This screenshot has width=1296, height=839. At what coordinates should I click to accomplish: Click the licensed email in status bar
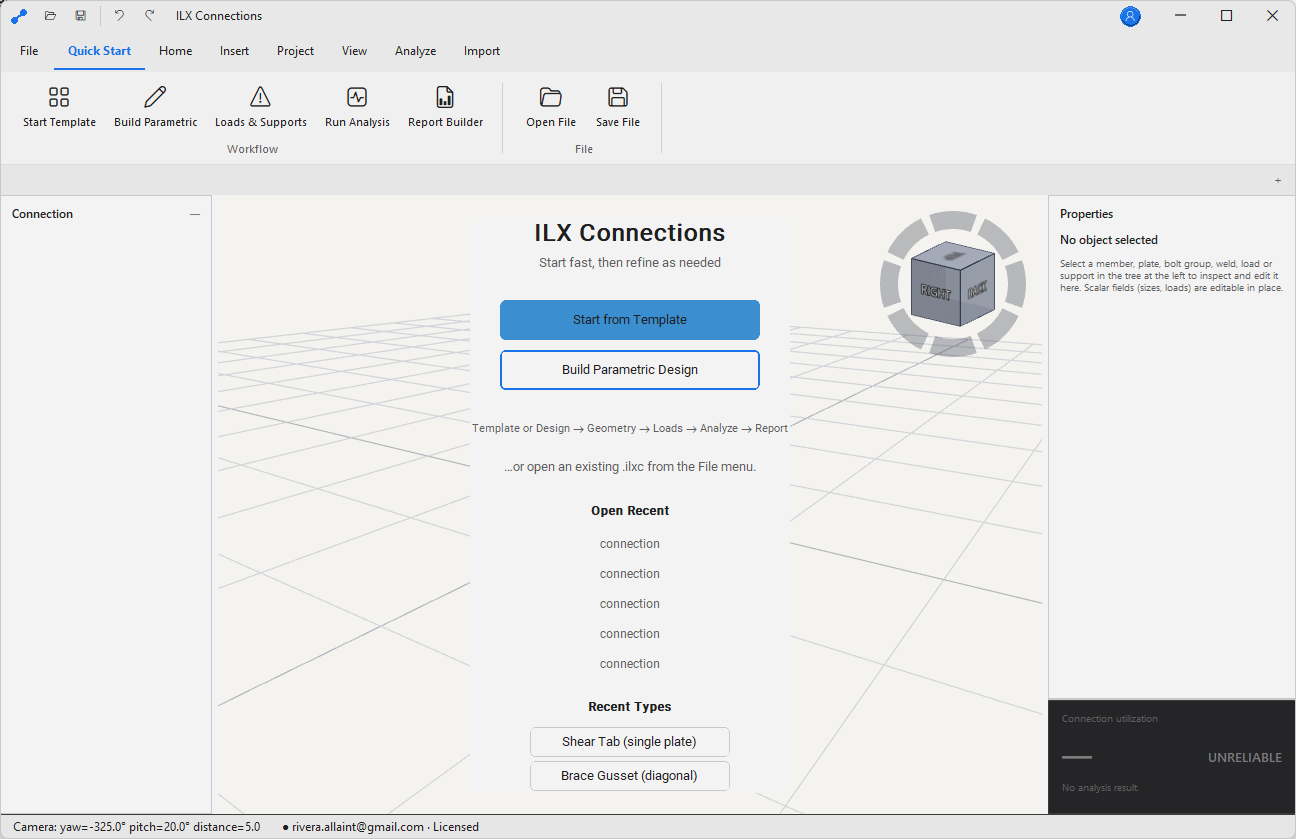coord(381,827)
